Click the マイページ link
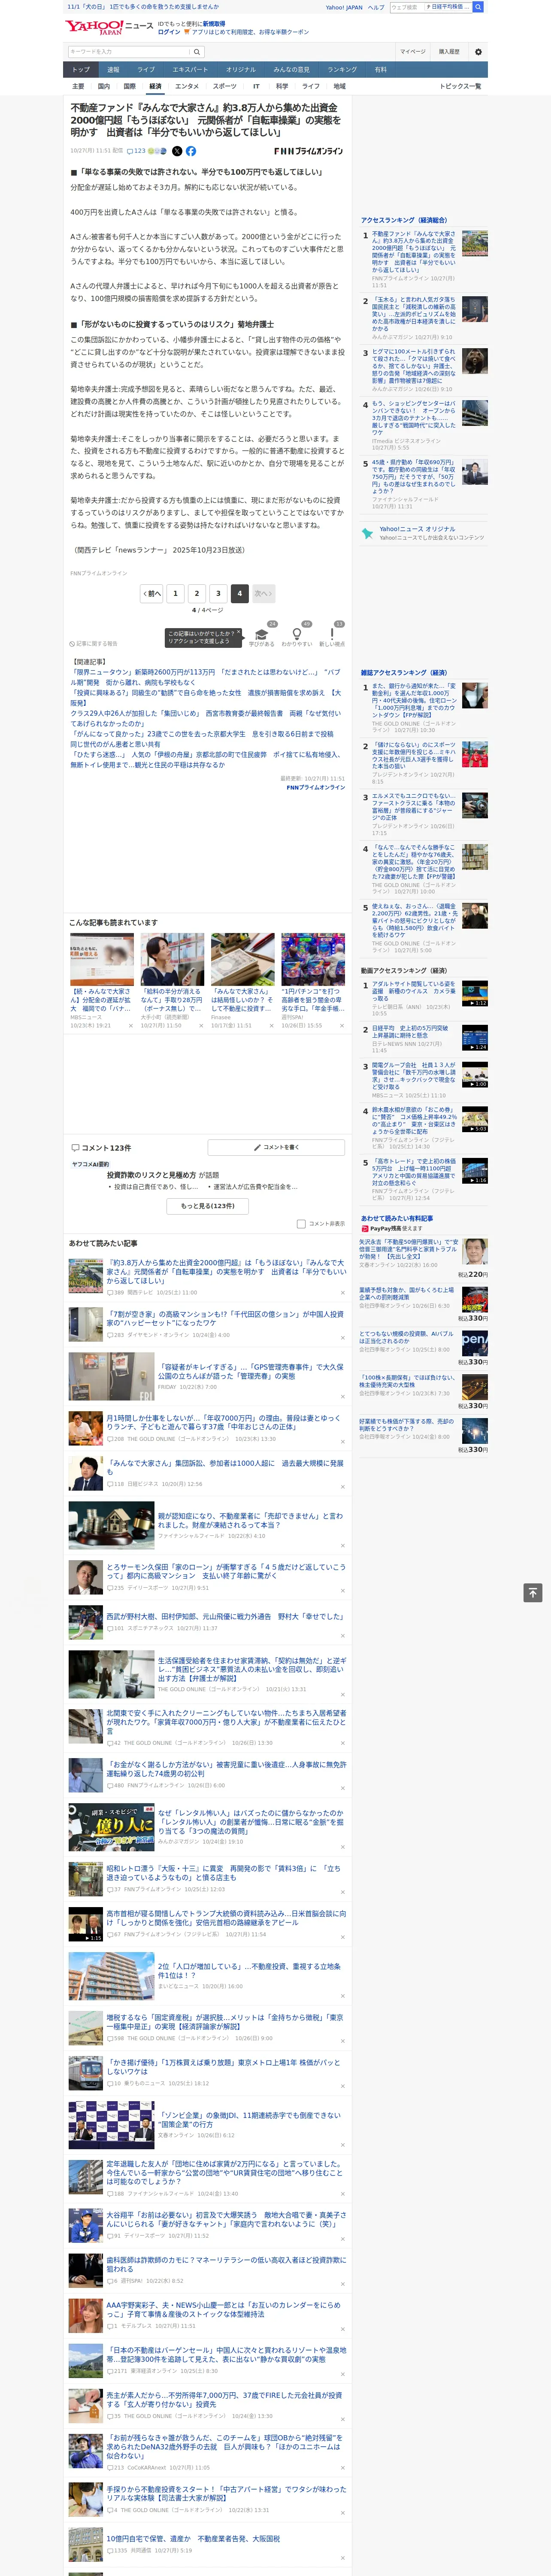This screenshot has height=2576, width=551. point(412,52)
